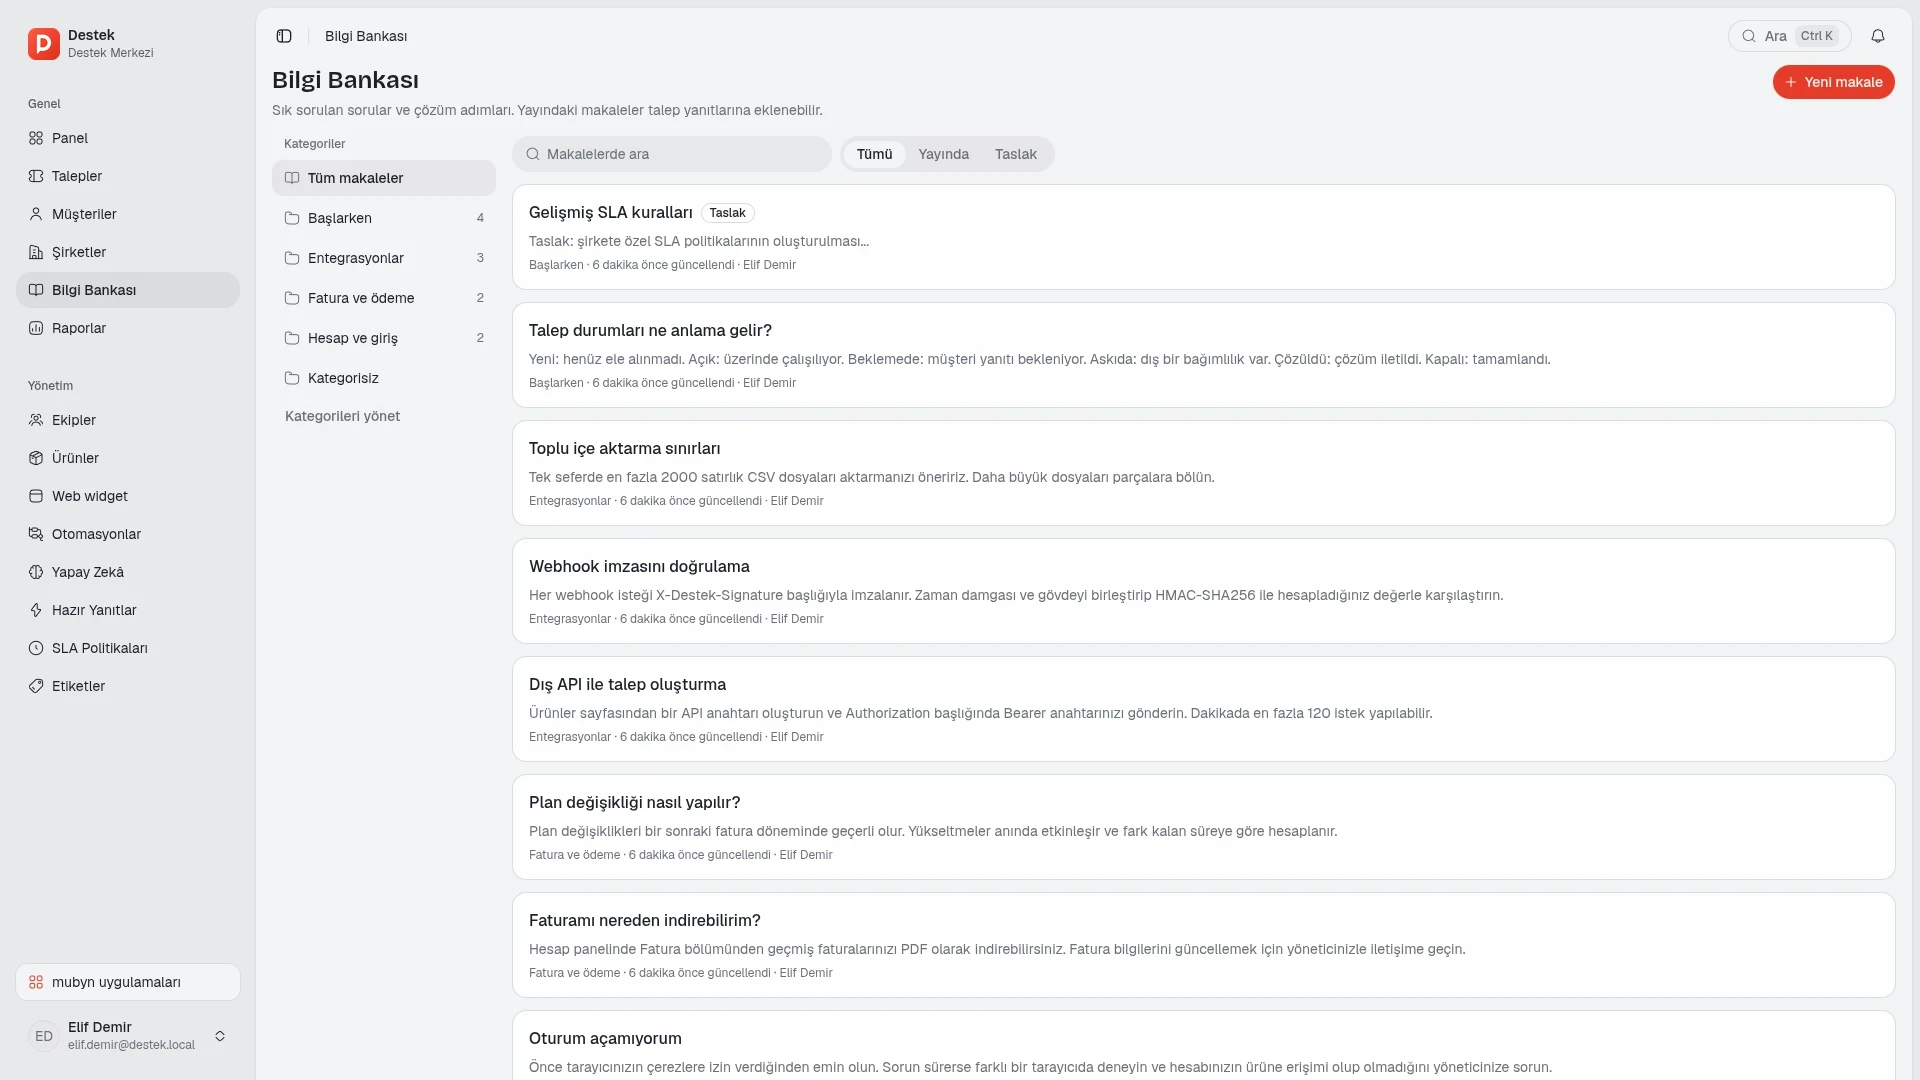Viewport: 1920px width, 1080px height.
Task: Switch to Yayında filter tab
Action: (x=943, y=154)
